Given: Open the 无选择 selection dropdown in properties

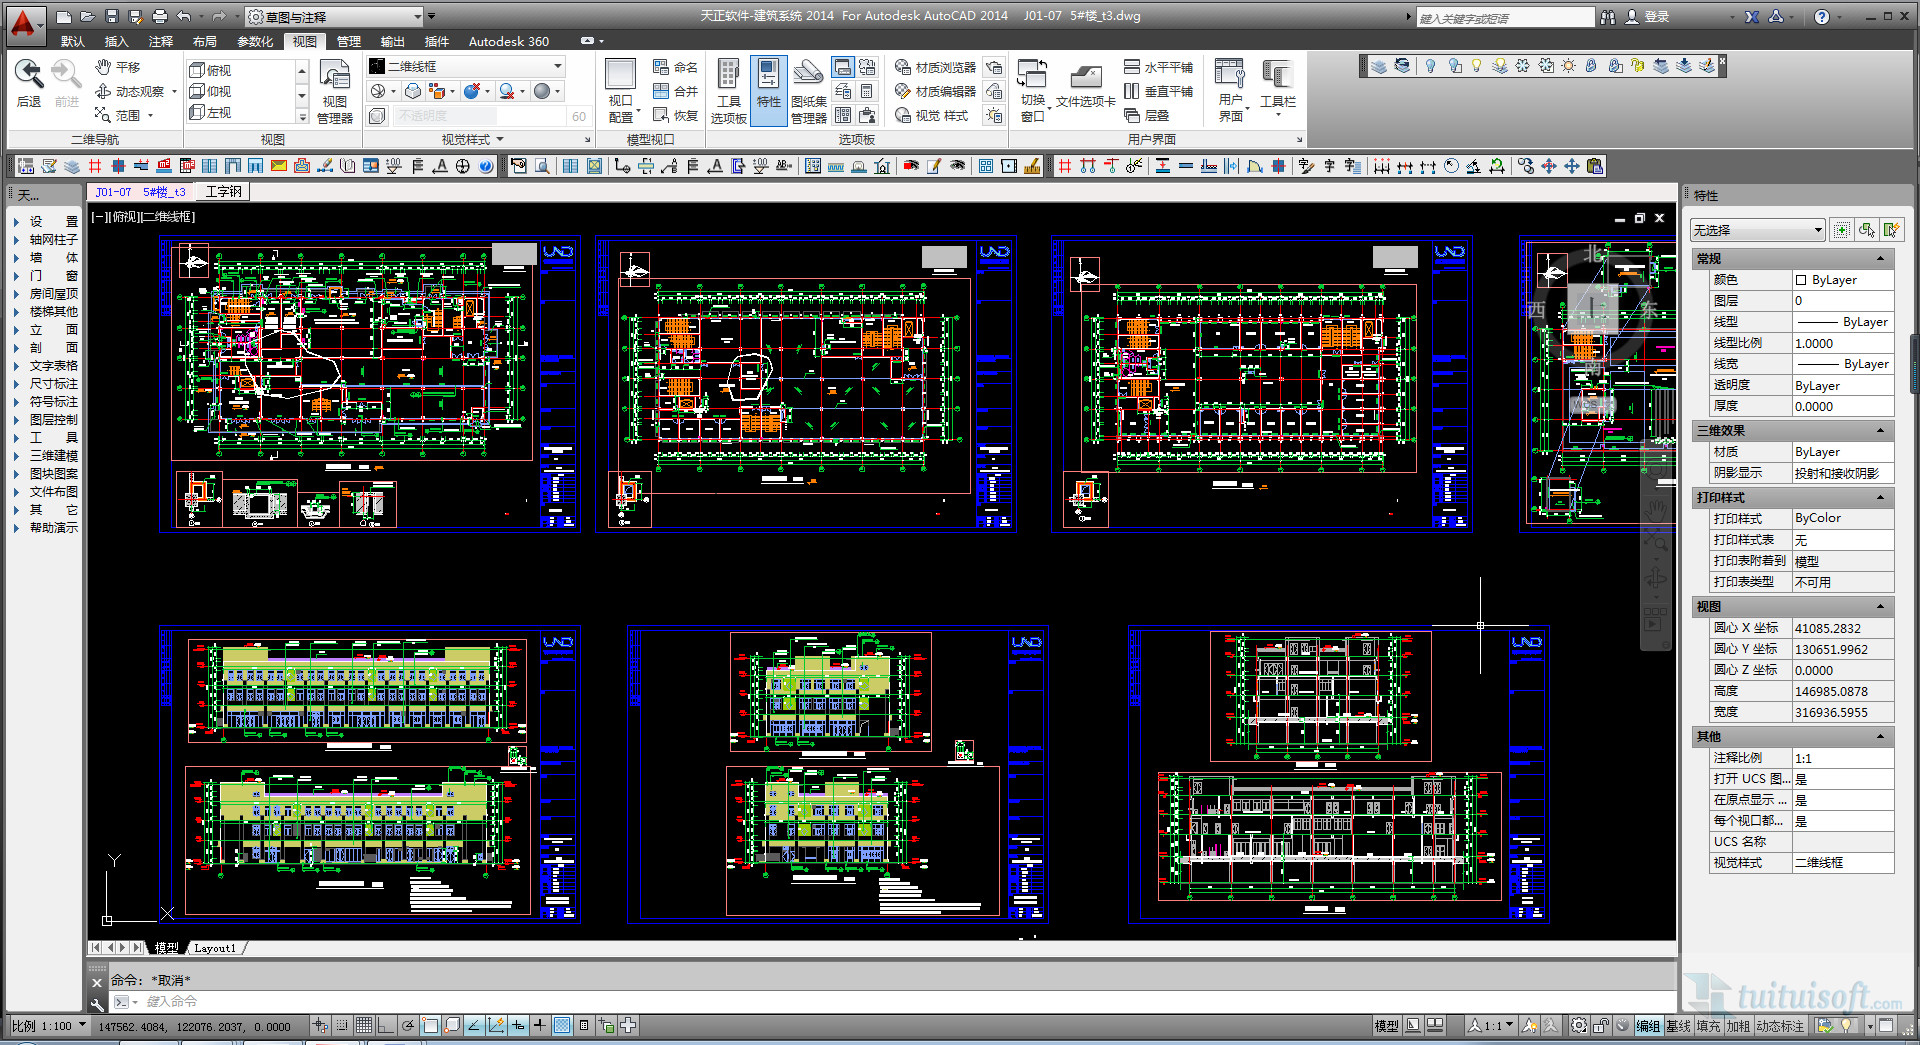Looking at the screenshot, I should tap(1757, 230).
